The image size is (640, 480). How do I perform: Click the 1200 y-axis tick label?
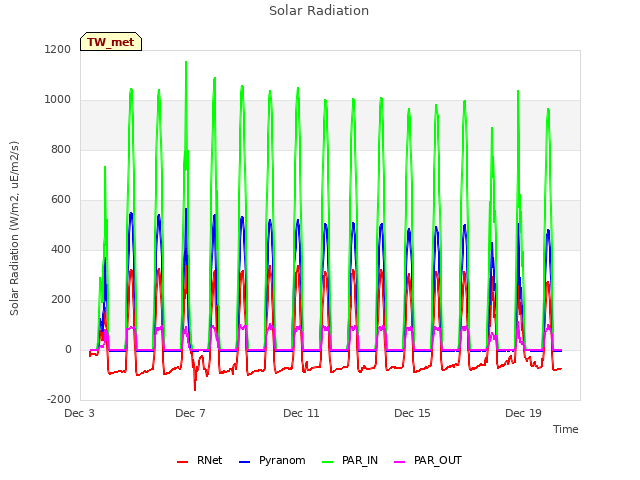[x=58, y=49]
